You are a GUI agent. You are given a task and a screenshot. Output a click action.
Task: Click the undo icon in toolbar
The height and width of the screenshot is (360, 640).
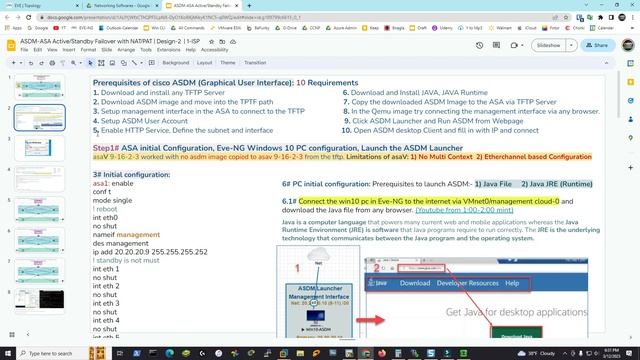pyautogui.click(x=31, y=63)
